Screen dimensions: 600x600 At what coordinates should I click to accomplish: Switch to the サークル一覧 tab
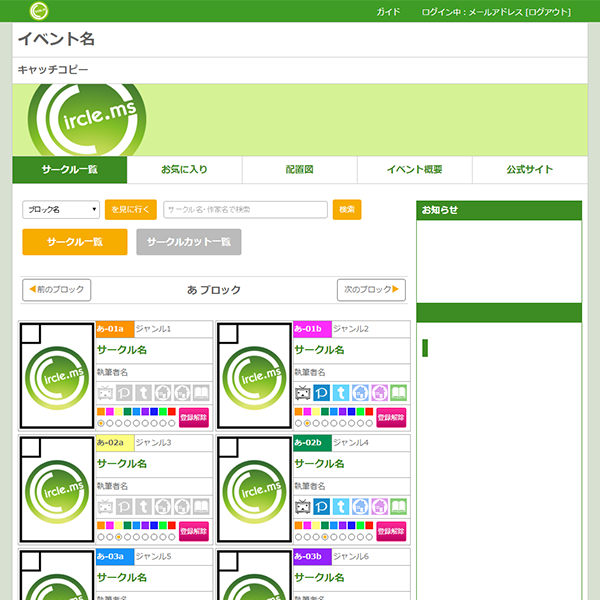tap(70, 170)
